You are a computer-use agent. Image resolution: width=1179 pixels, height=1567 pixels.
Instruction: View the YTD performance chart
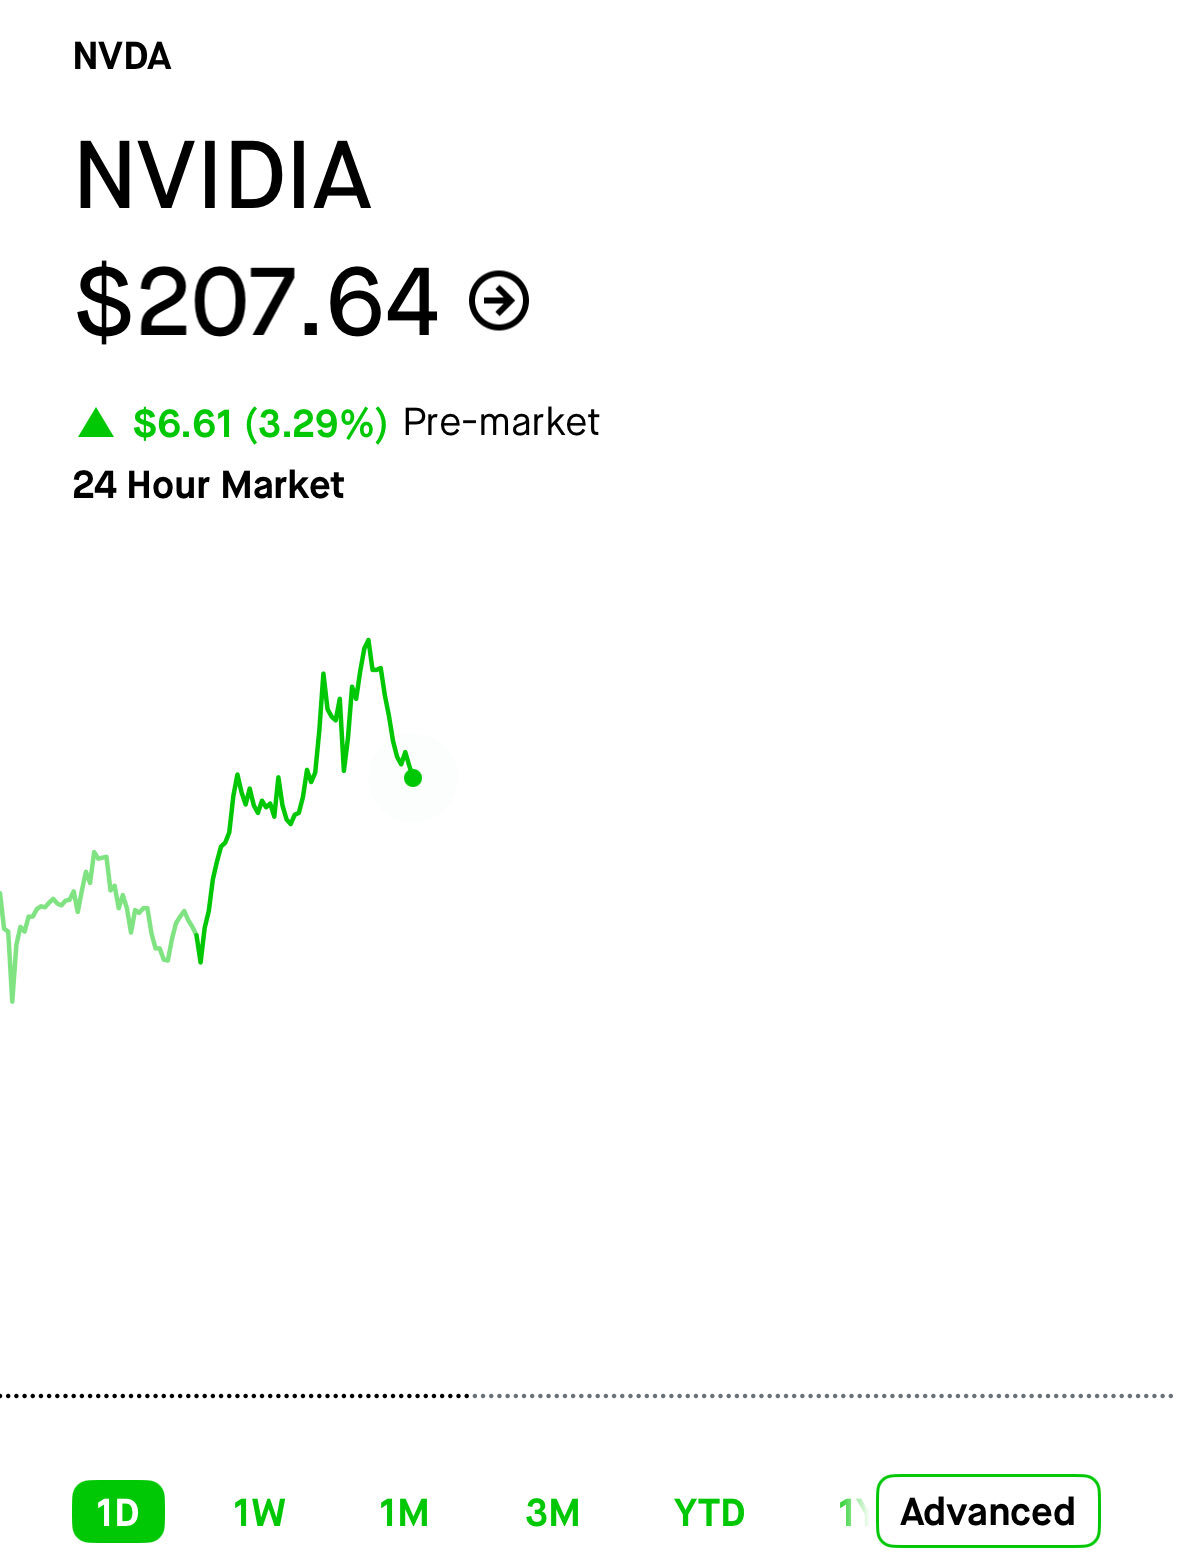tap(708, 1513)
